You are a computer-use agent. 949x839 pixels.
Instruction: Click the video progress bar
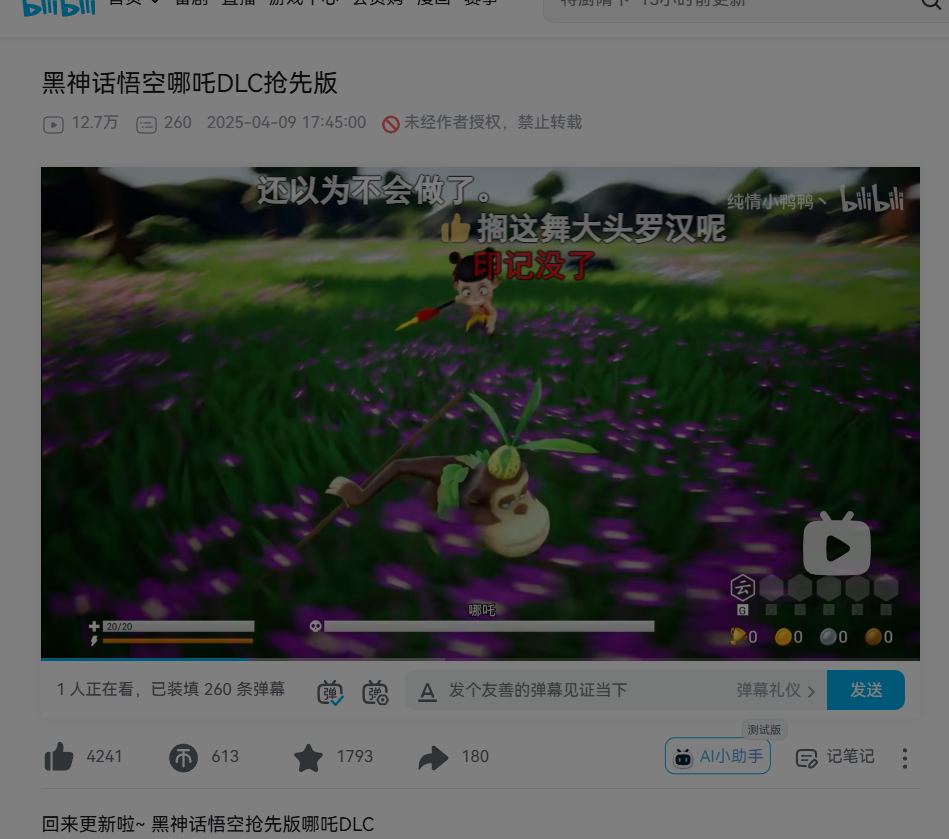[480, 659]
